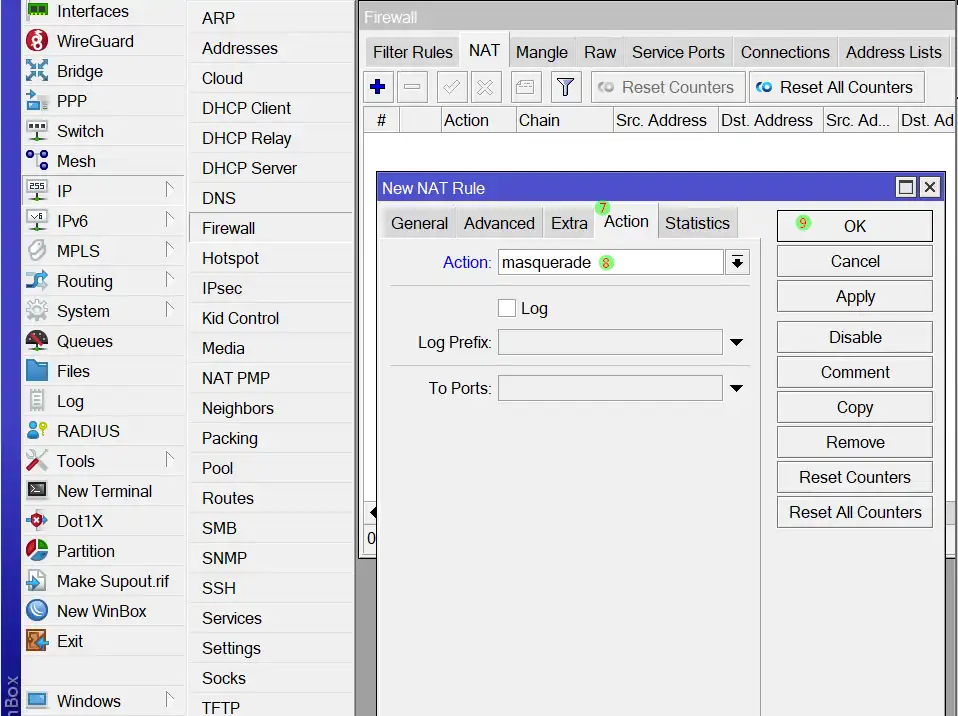This screenshot has height=716, width=958.
Task: Open the Queues section
Action: pos(84,341)
